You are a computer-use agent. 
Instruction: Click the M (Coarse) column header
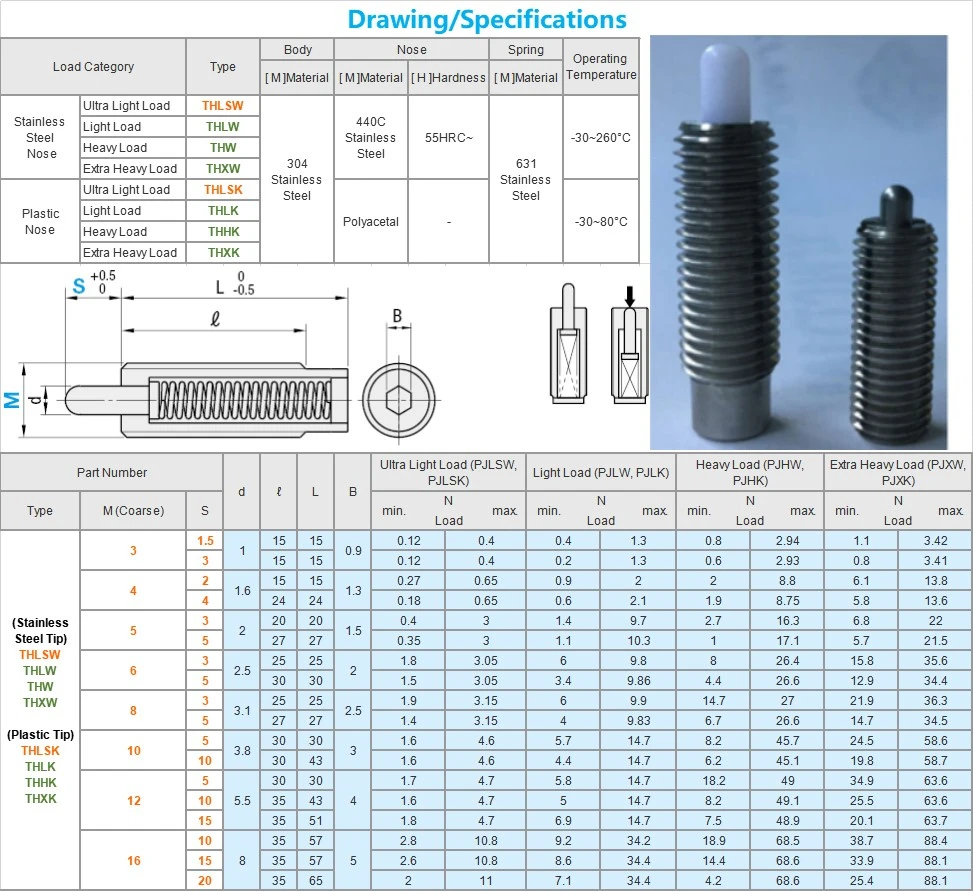133,511
